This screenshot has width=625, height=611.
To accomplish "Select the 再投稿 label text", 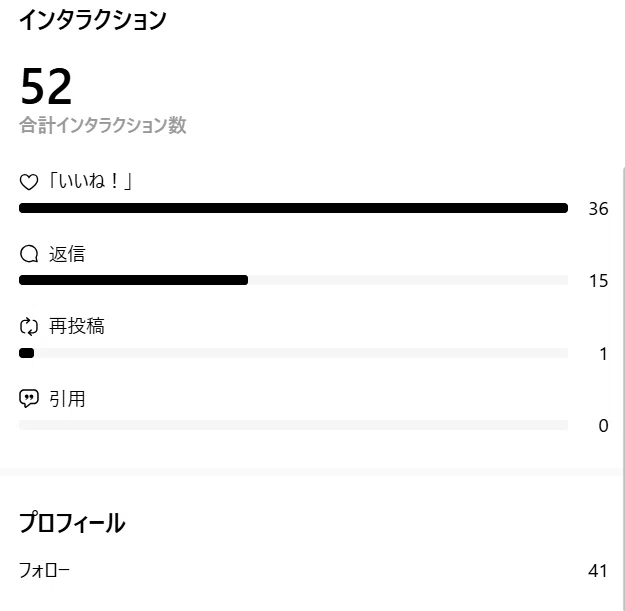I will (77, 326).
